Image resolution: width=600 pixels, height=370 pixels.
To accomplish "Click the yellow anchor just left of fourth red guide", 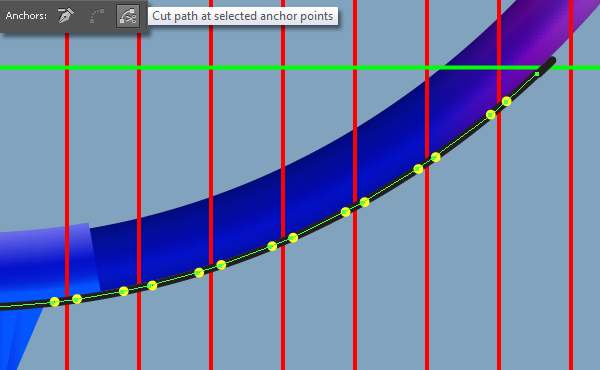I will coord(272,246).
